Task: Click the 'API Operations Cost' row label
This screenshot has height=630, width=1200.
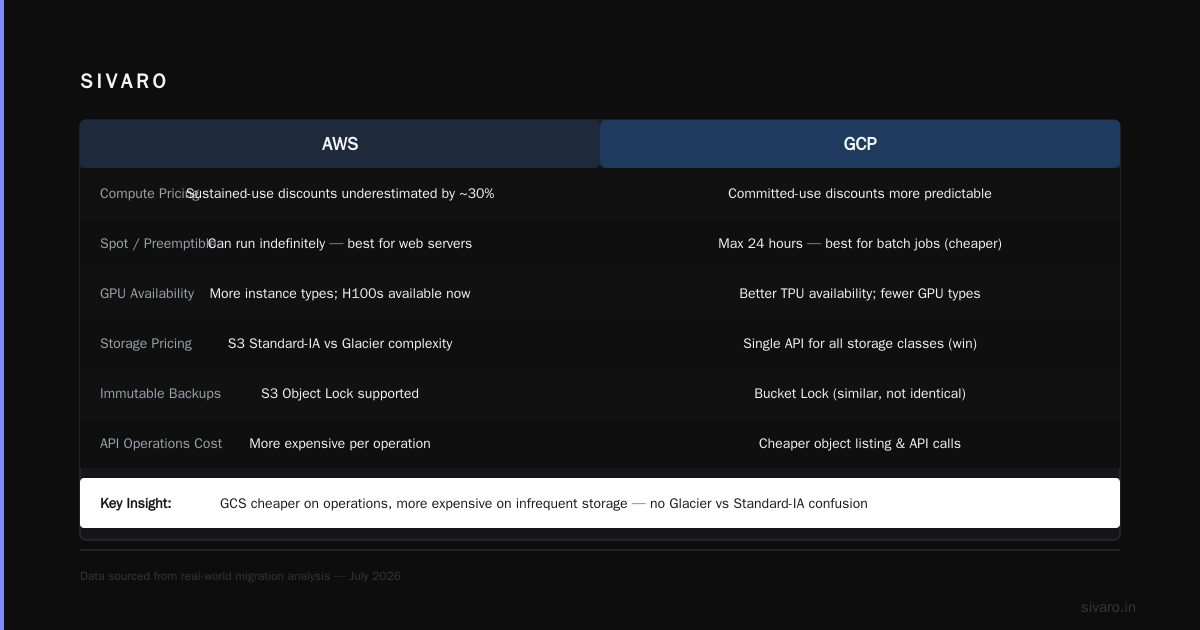Action: [161, 443]
